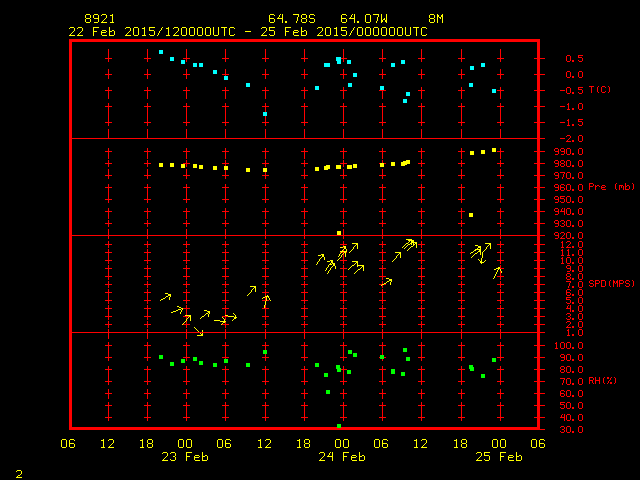Click the 64.78S latitude text
The height and width of the screenshot is (480, 640).
pyautogui.click(x=290, y=19)
